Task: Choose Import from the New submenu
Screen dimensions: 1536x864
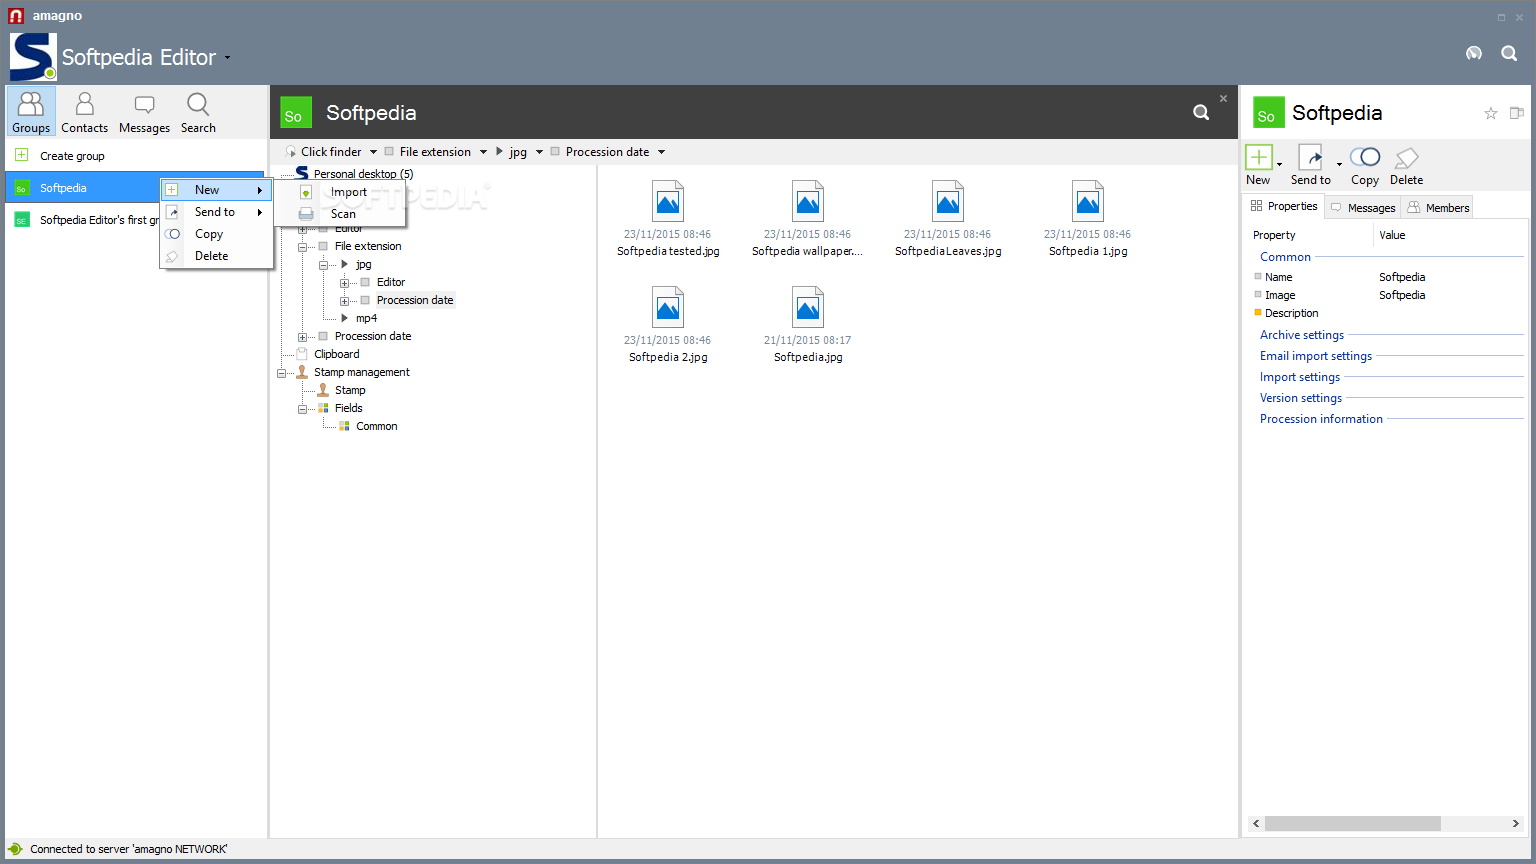Action: click(339, 192)
